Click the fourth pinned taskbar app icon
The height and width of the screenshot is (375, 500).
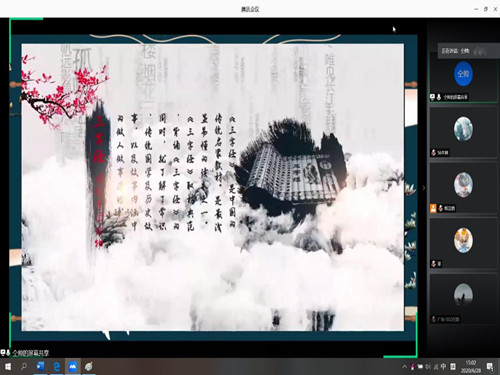pyautogui.click(x=89, y=367)
